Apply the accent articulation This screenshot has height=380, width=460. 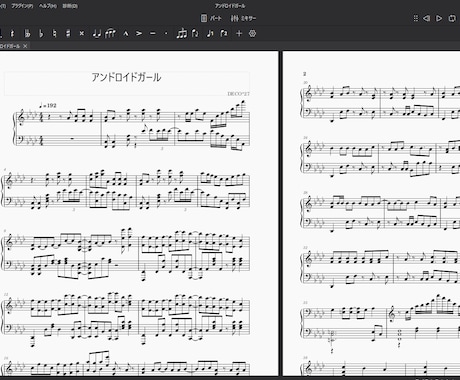click(139, 33)
